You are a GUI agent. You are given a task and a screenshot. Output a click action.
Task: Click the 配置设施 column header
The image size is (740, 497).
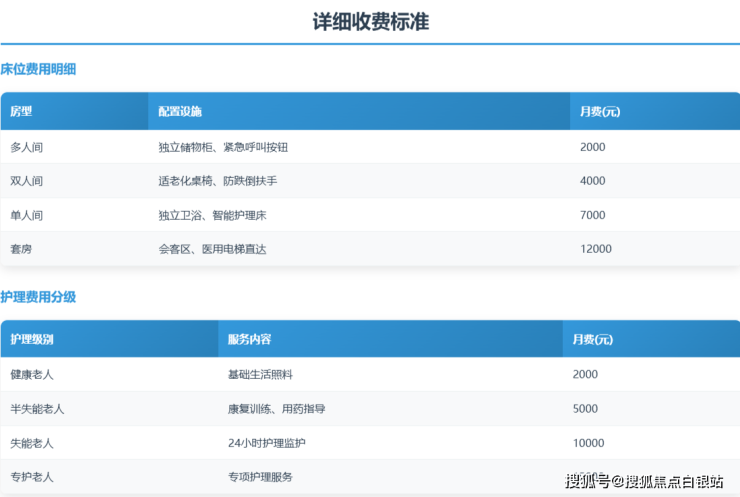click(x=180, y=111)
